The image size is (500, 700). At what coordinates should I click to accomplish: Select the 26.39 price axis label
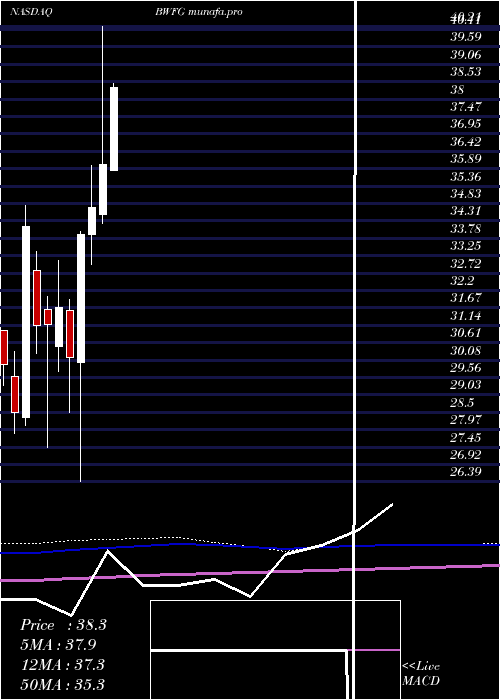(465, 472)
